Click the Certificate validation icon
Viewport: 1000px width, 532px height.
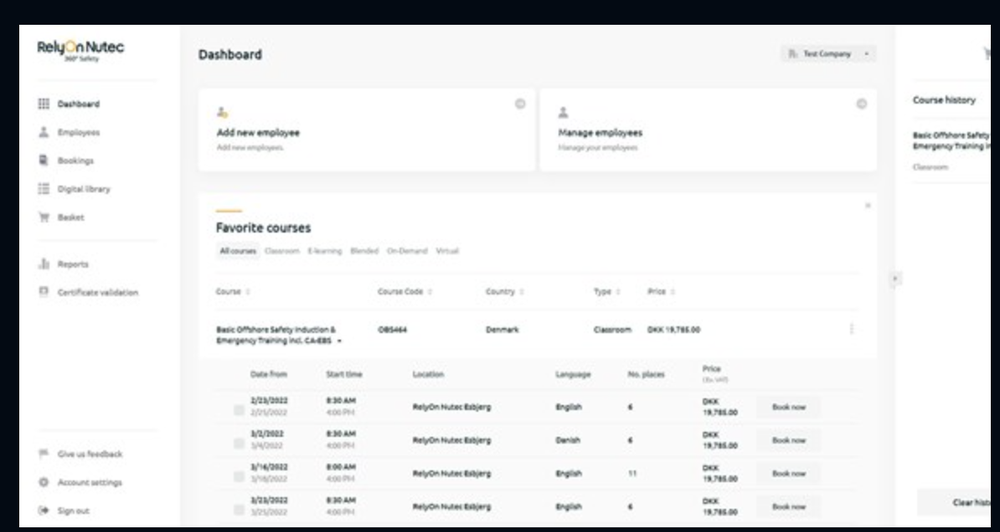click(x=43, y=292)
